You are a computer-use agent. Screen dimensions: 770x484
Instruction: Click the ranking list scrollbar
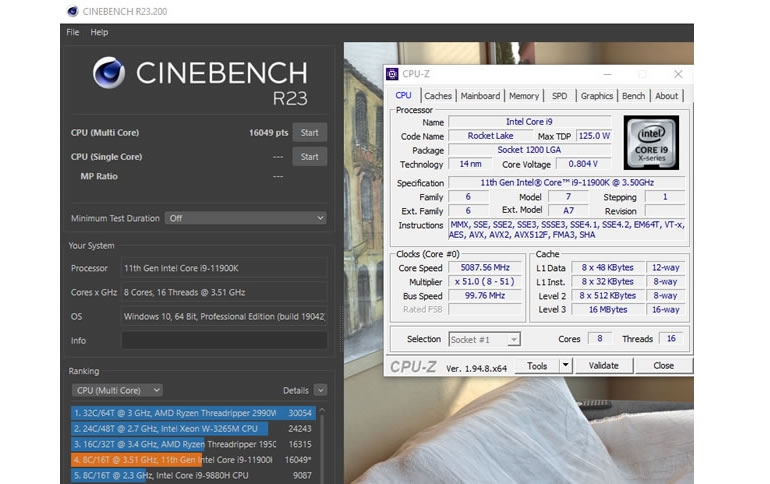[x=322, y=444]
